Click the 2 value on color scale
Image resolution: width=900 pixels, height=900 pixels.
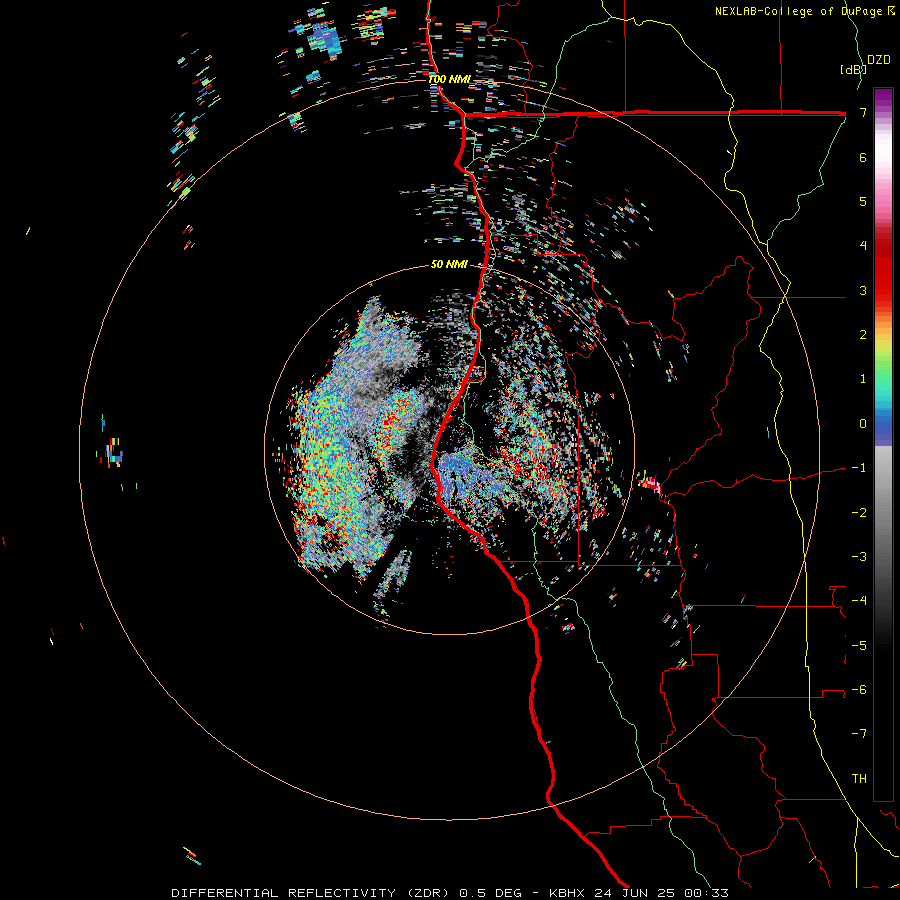(863, 335)
